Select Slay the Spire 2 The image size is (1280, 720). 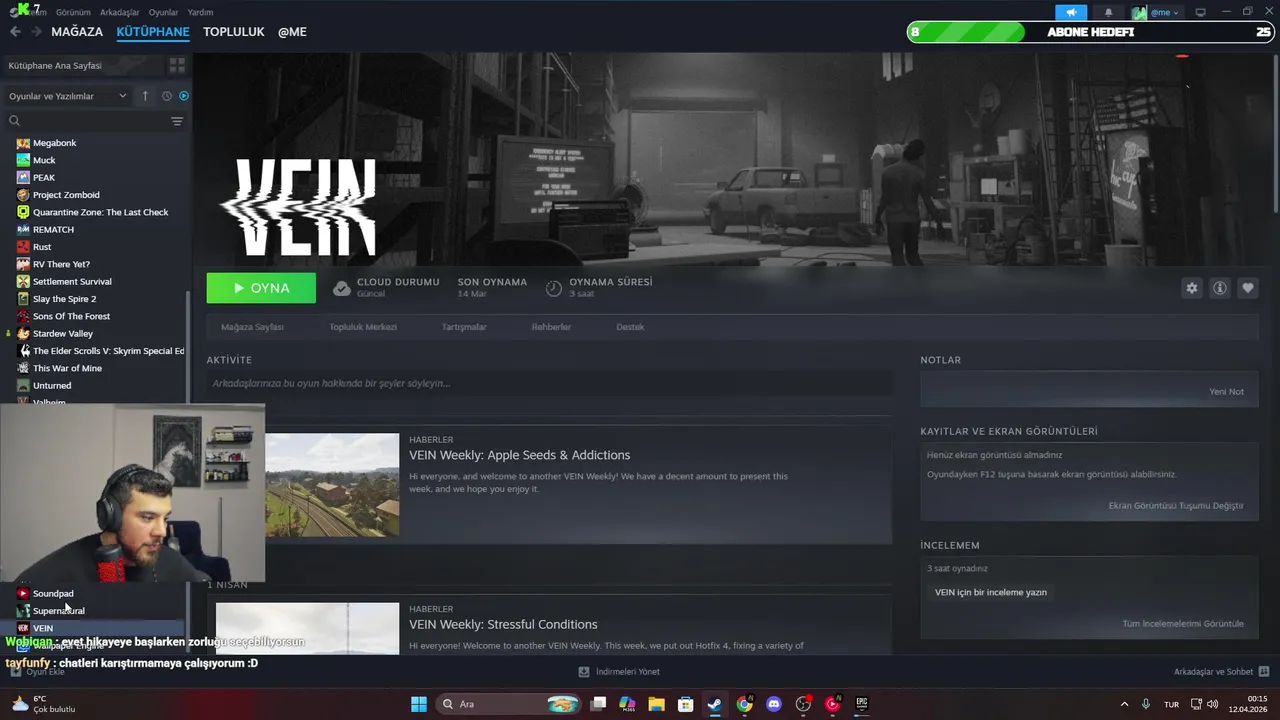[64, 299]
